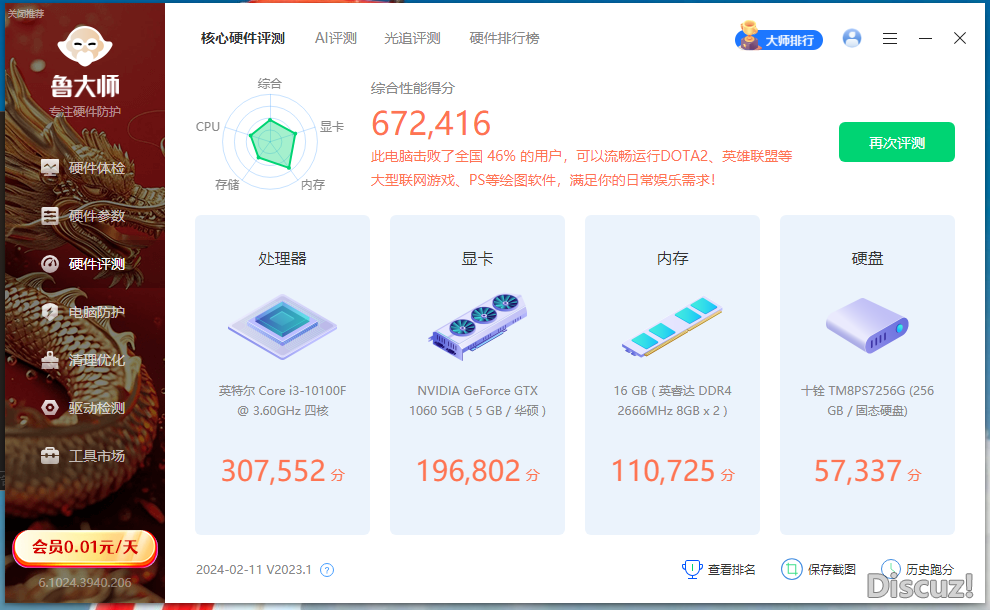Open 硬件参数 from the sidebar
This screenshot has width=990, height=610.
point(83,216)
